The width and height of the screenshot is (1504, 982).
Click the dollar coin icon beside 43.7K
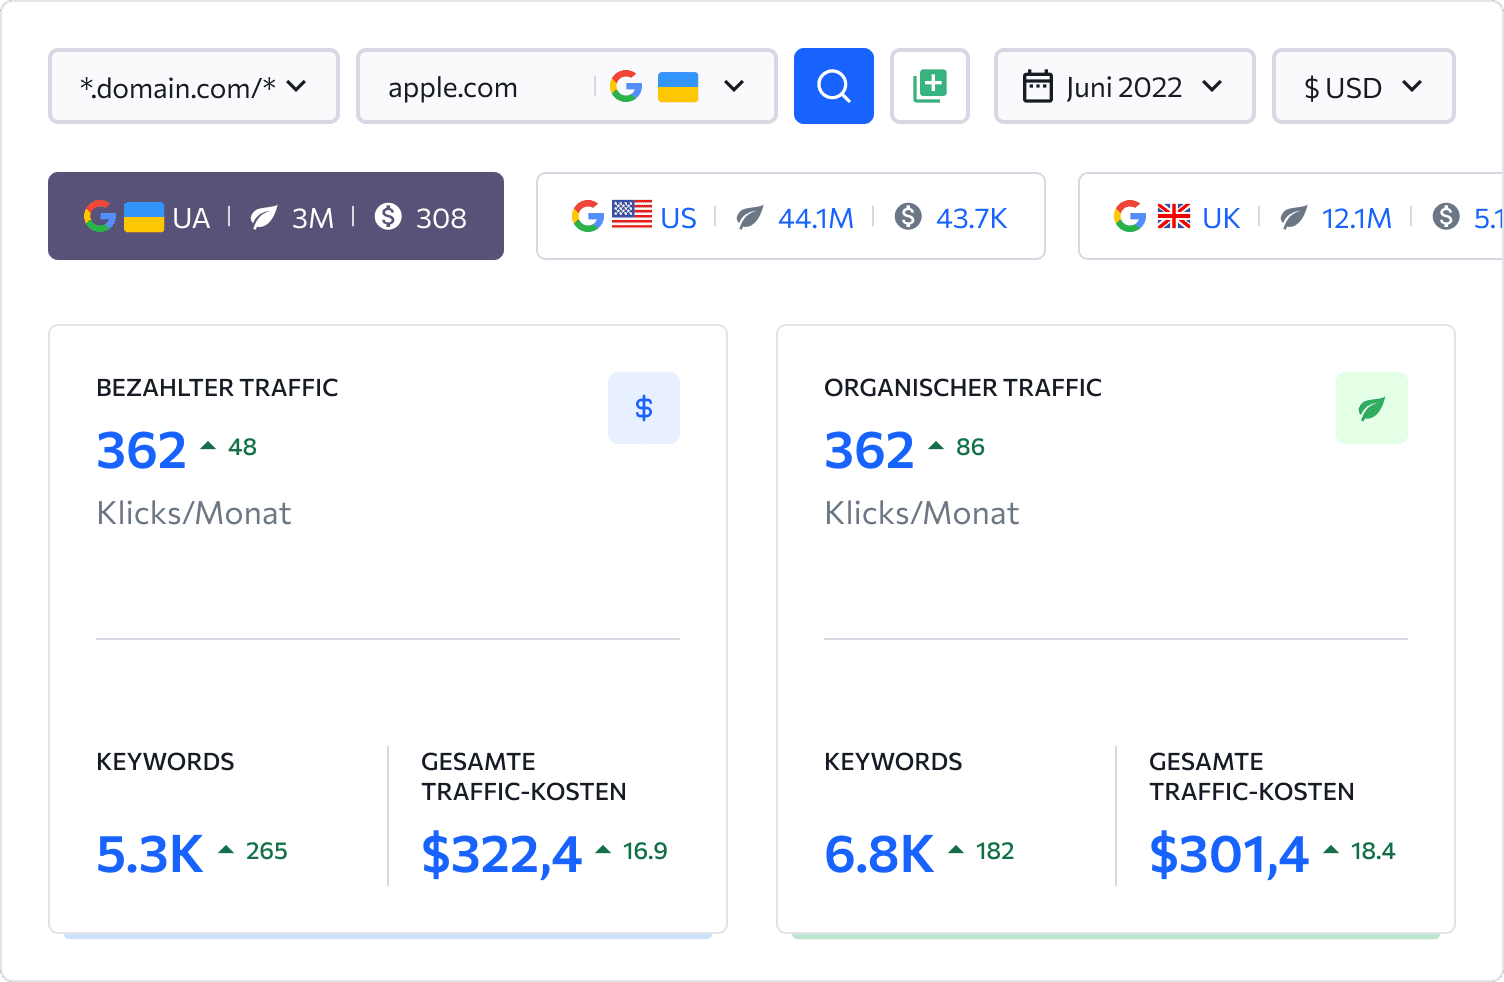coord(908,216)
